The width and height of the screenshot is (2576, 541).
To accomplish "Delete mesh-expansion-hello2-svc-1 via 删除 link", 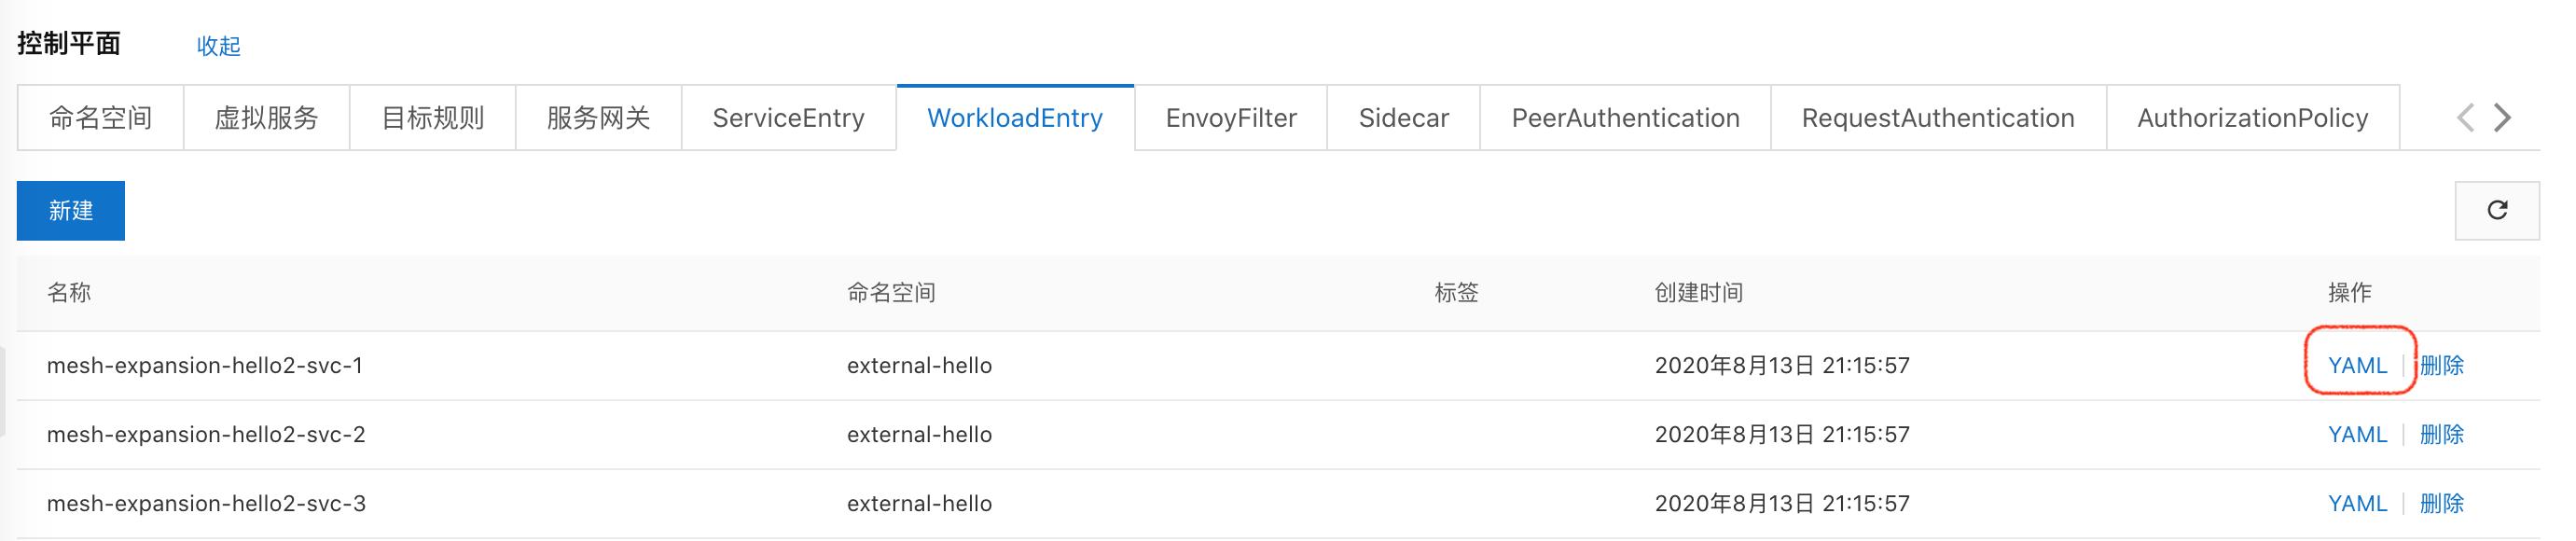I will [2441, 365].
